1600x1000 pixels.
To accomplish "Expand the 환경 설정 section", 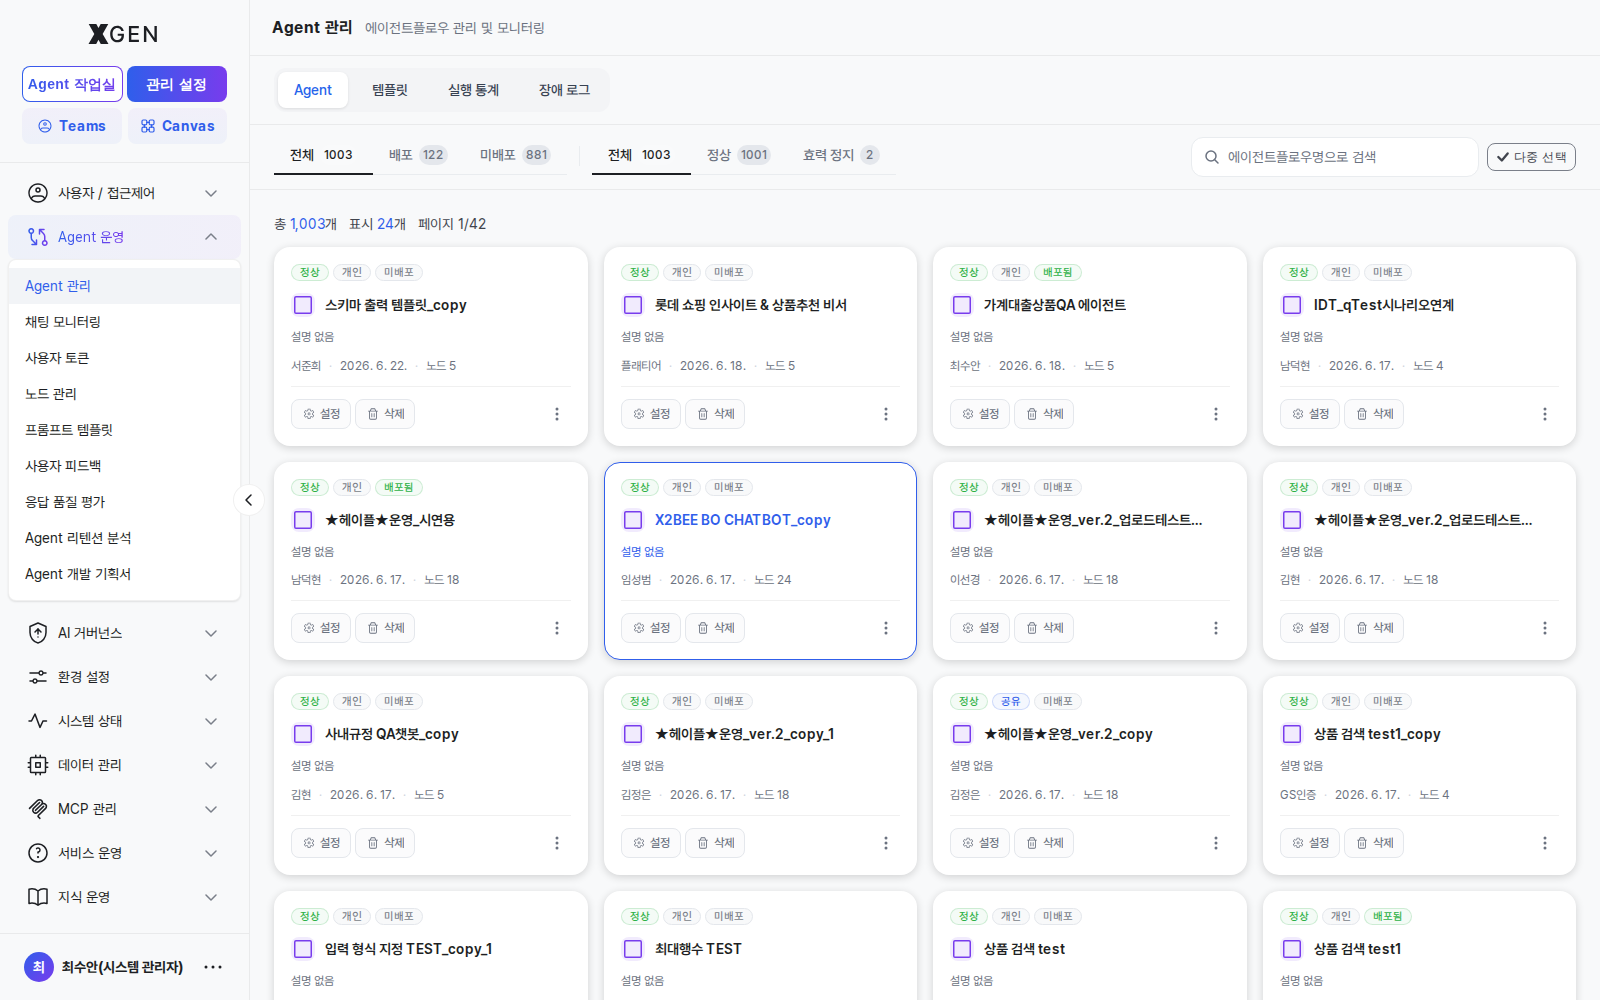I will (x=124, y=677).
